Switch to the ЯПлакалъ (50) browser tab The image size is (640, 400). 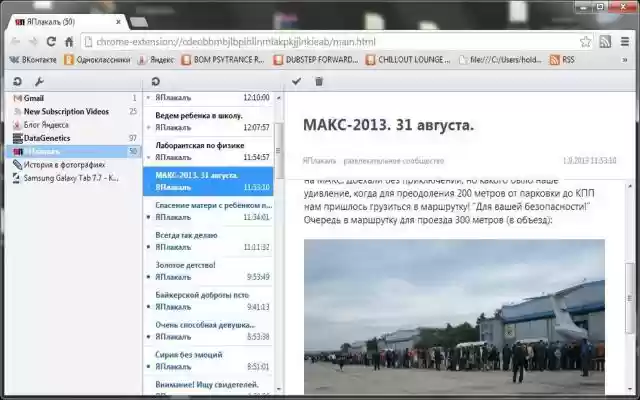(60, 20)
